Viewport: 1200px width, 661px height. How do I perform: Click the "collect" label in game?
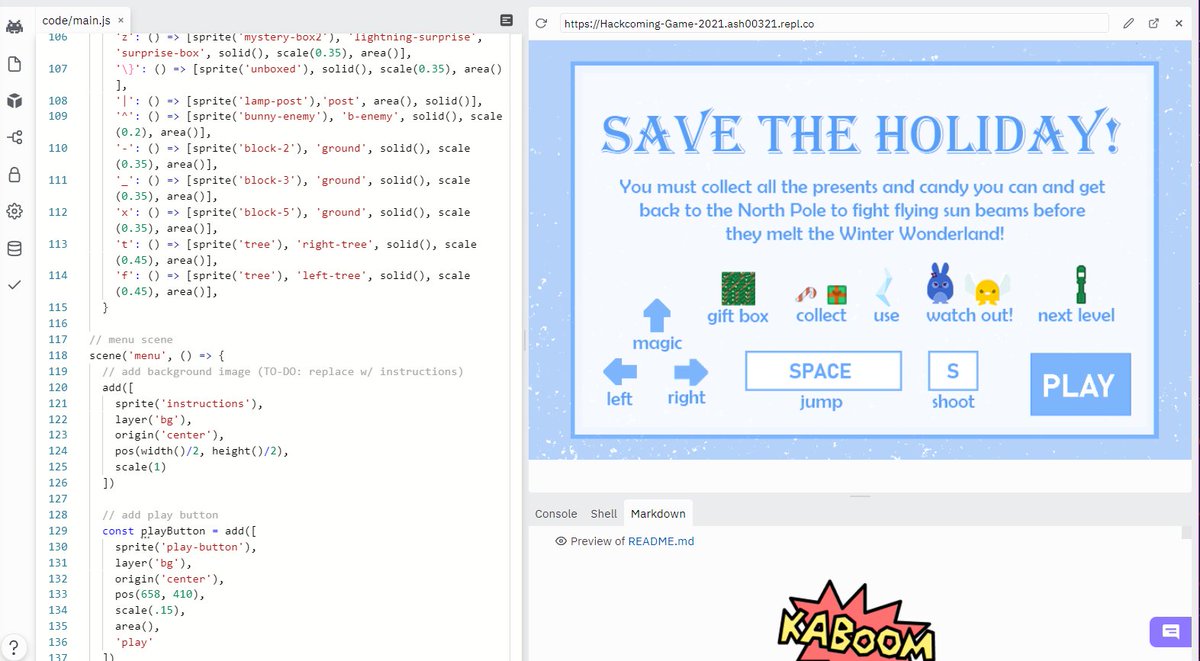(821, 315)
